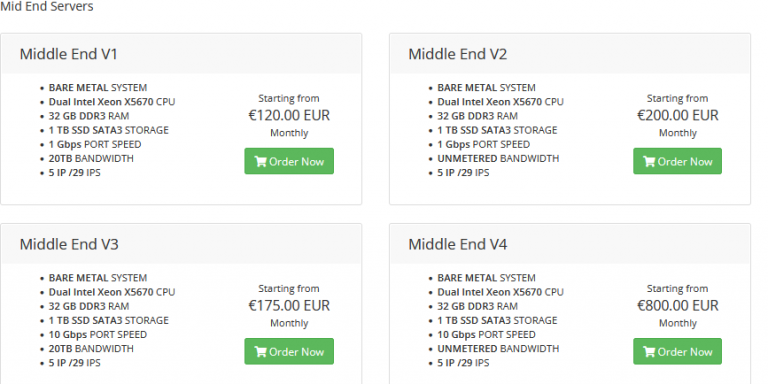Click UNMETERED BANDWIDTH in the V2 card

click(498, 159)
